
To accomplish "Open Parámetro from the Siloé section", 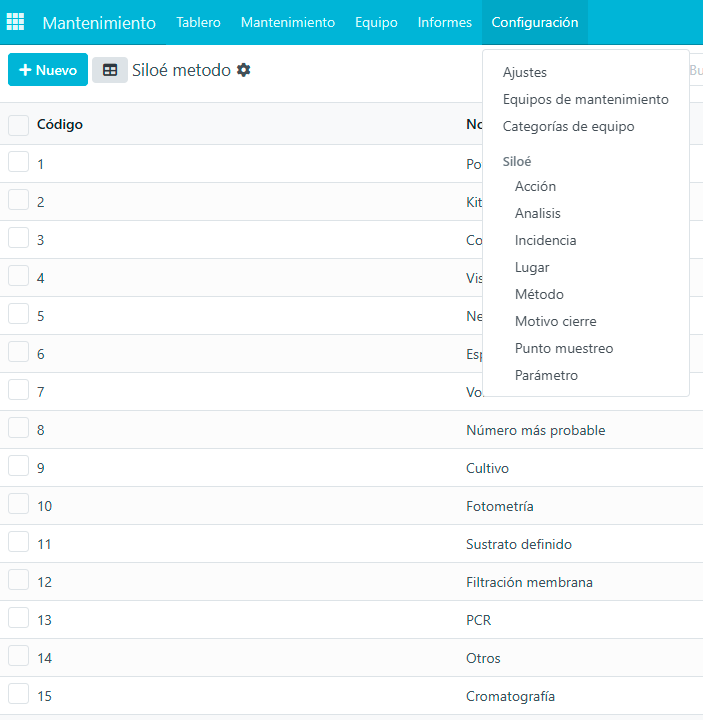I will 546,375.
